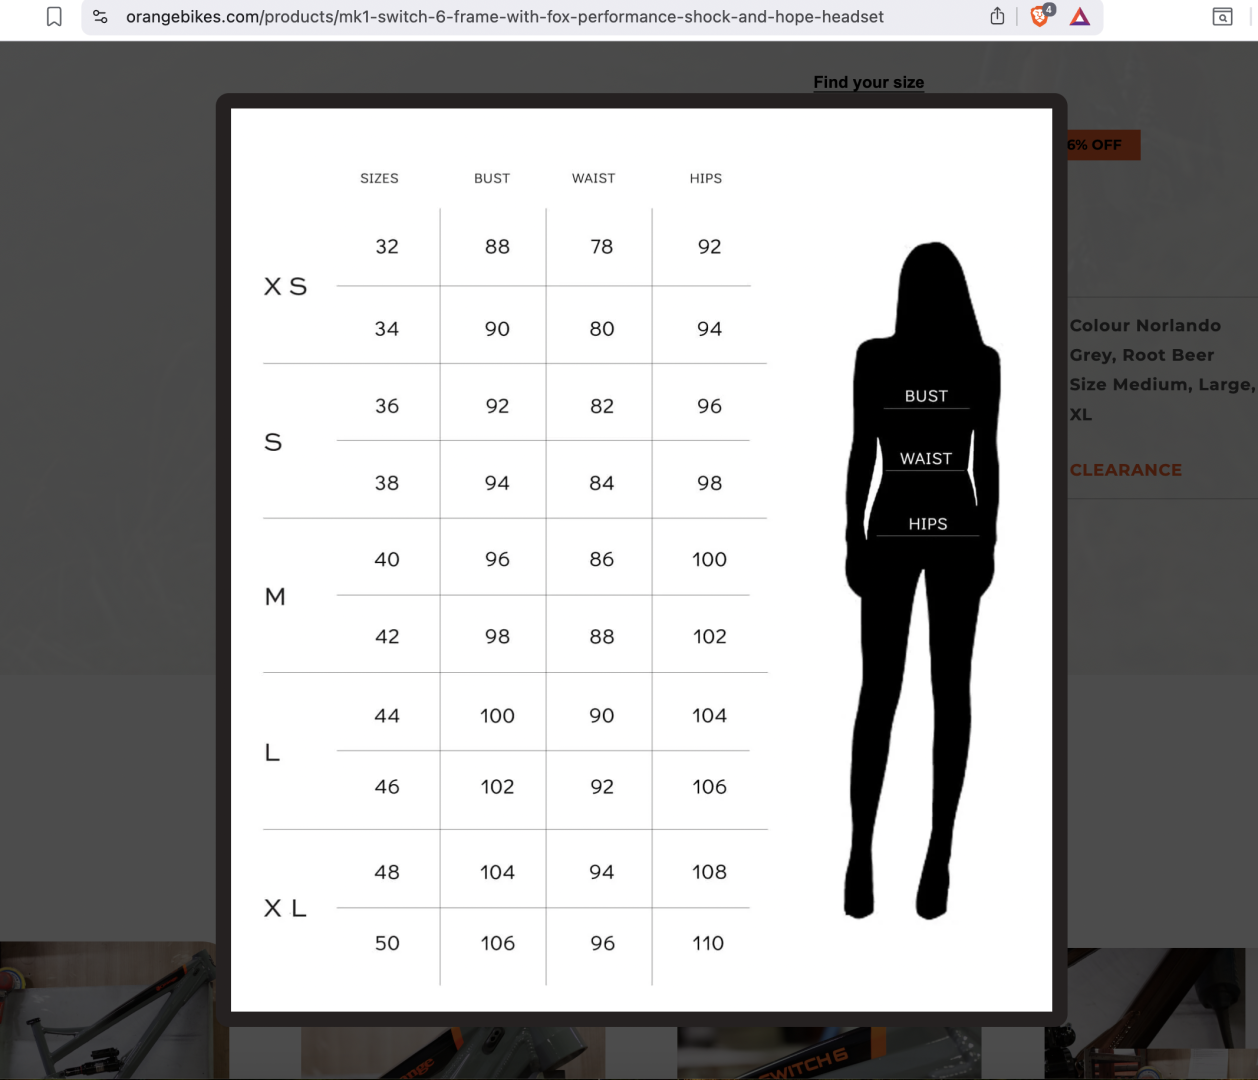1258x1080 pixels.
Task: Open the Brave Rewards triangle icon
Action: tap(1080, 17)
